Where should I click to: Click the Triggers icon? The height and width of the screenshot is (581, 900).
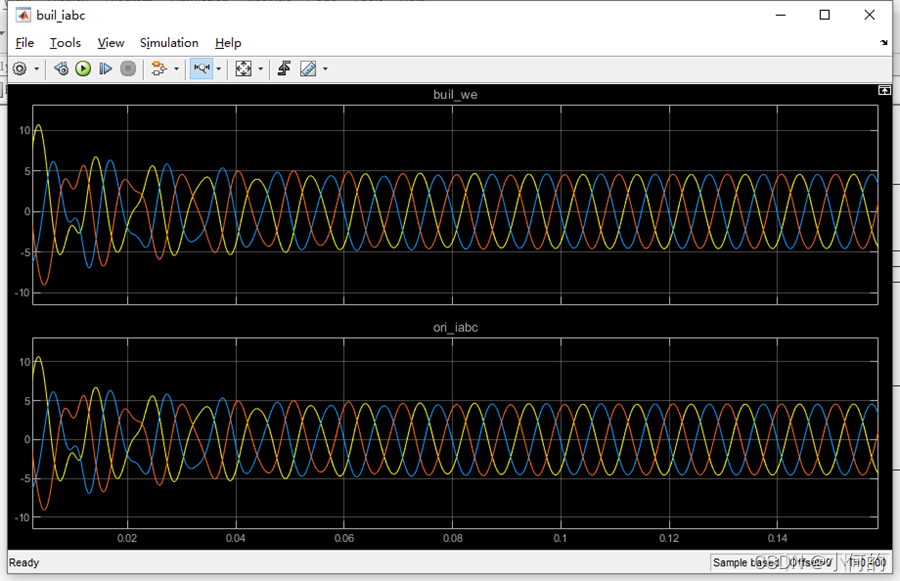click(284, 69)
